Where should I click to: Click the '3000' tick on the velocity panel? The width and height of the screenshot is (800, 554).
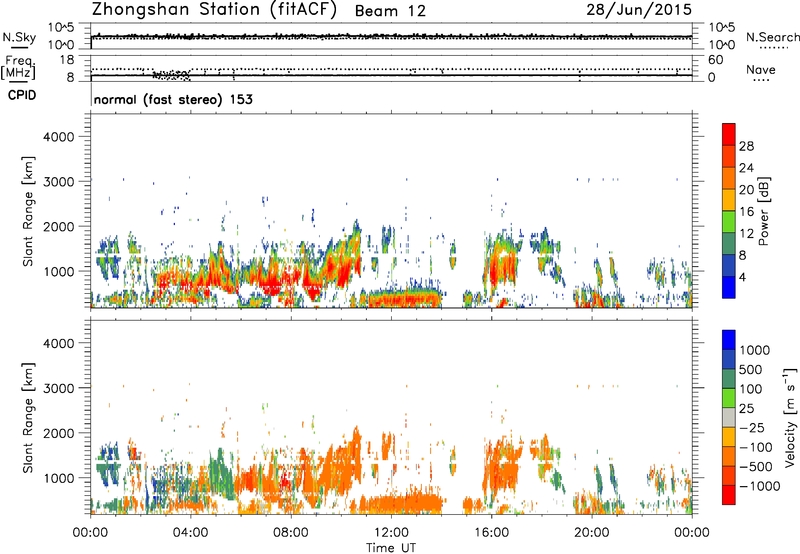[x=59, y=388]
